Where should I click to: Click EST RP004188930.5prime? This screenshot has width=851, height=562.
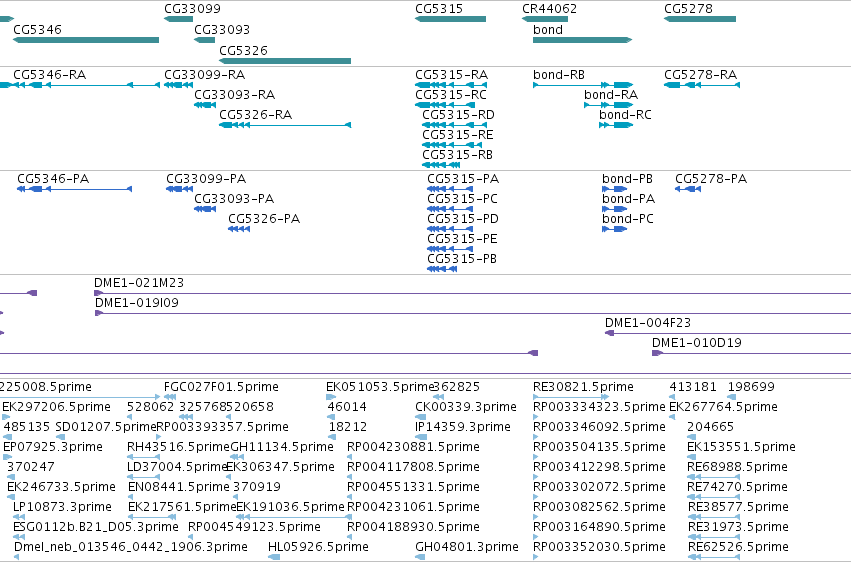click(413, 528)
